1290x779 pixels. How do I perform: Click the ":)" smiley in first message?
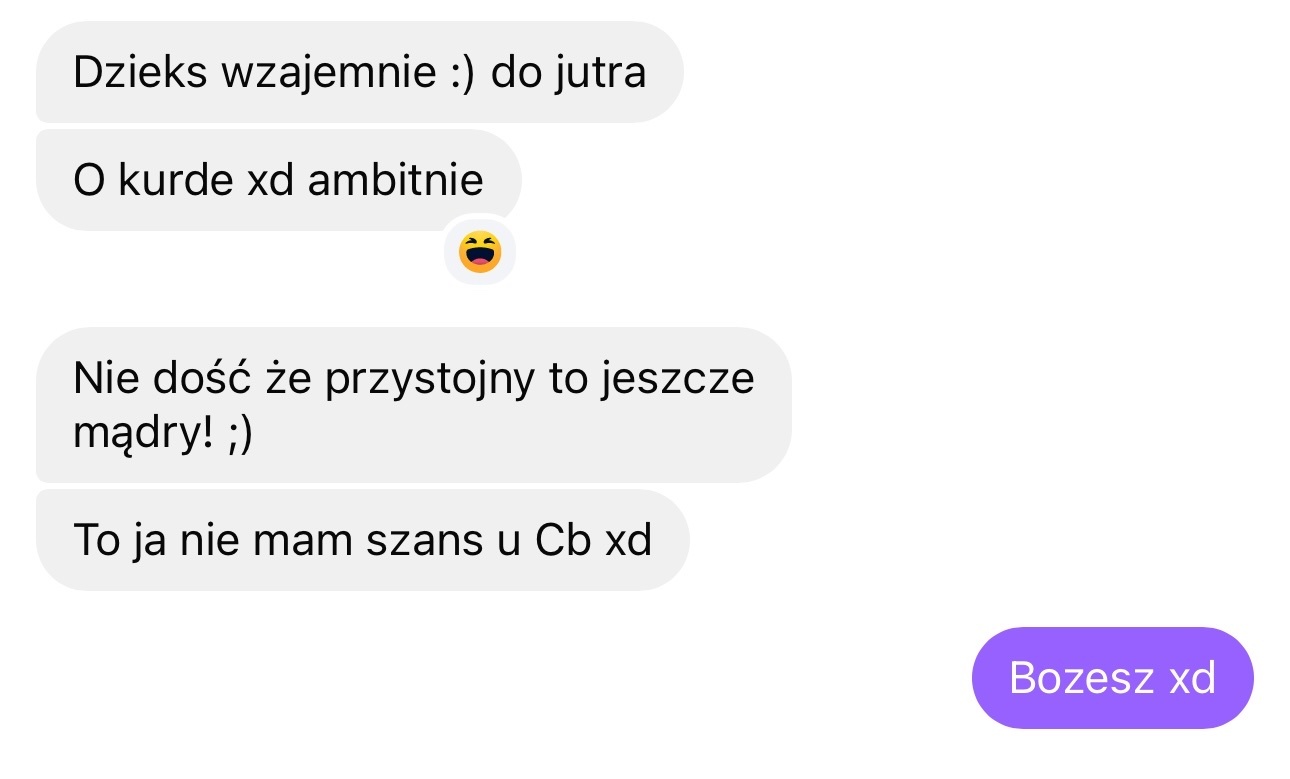pyautogui.click(x=460, y=73)
